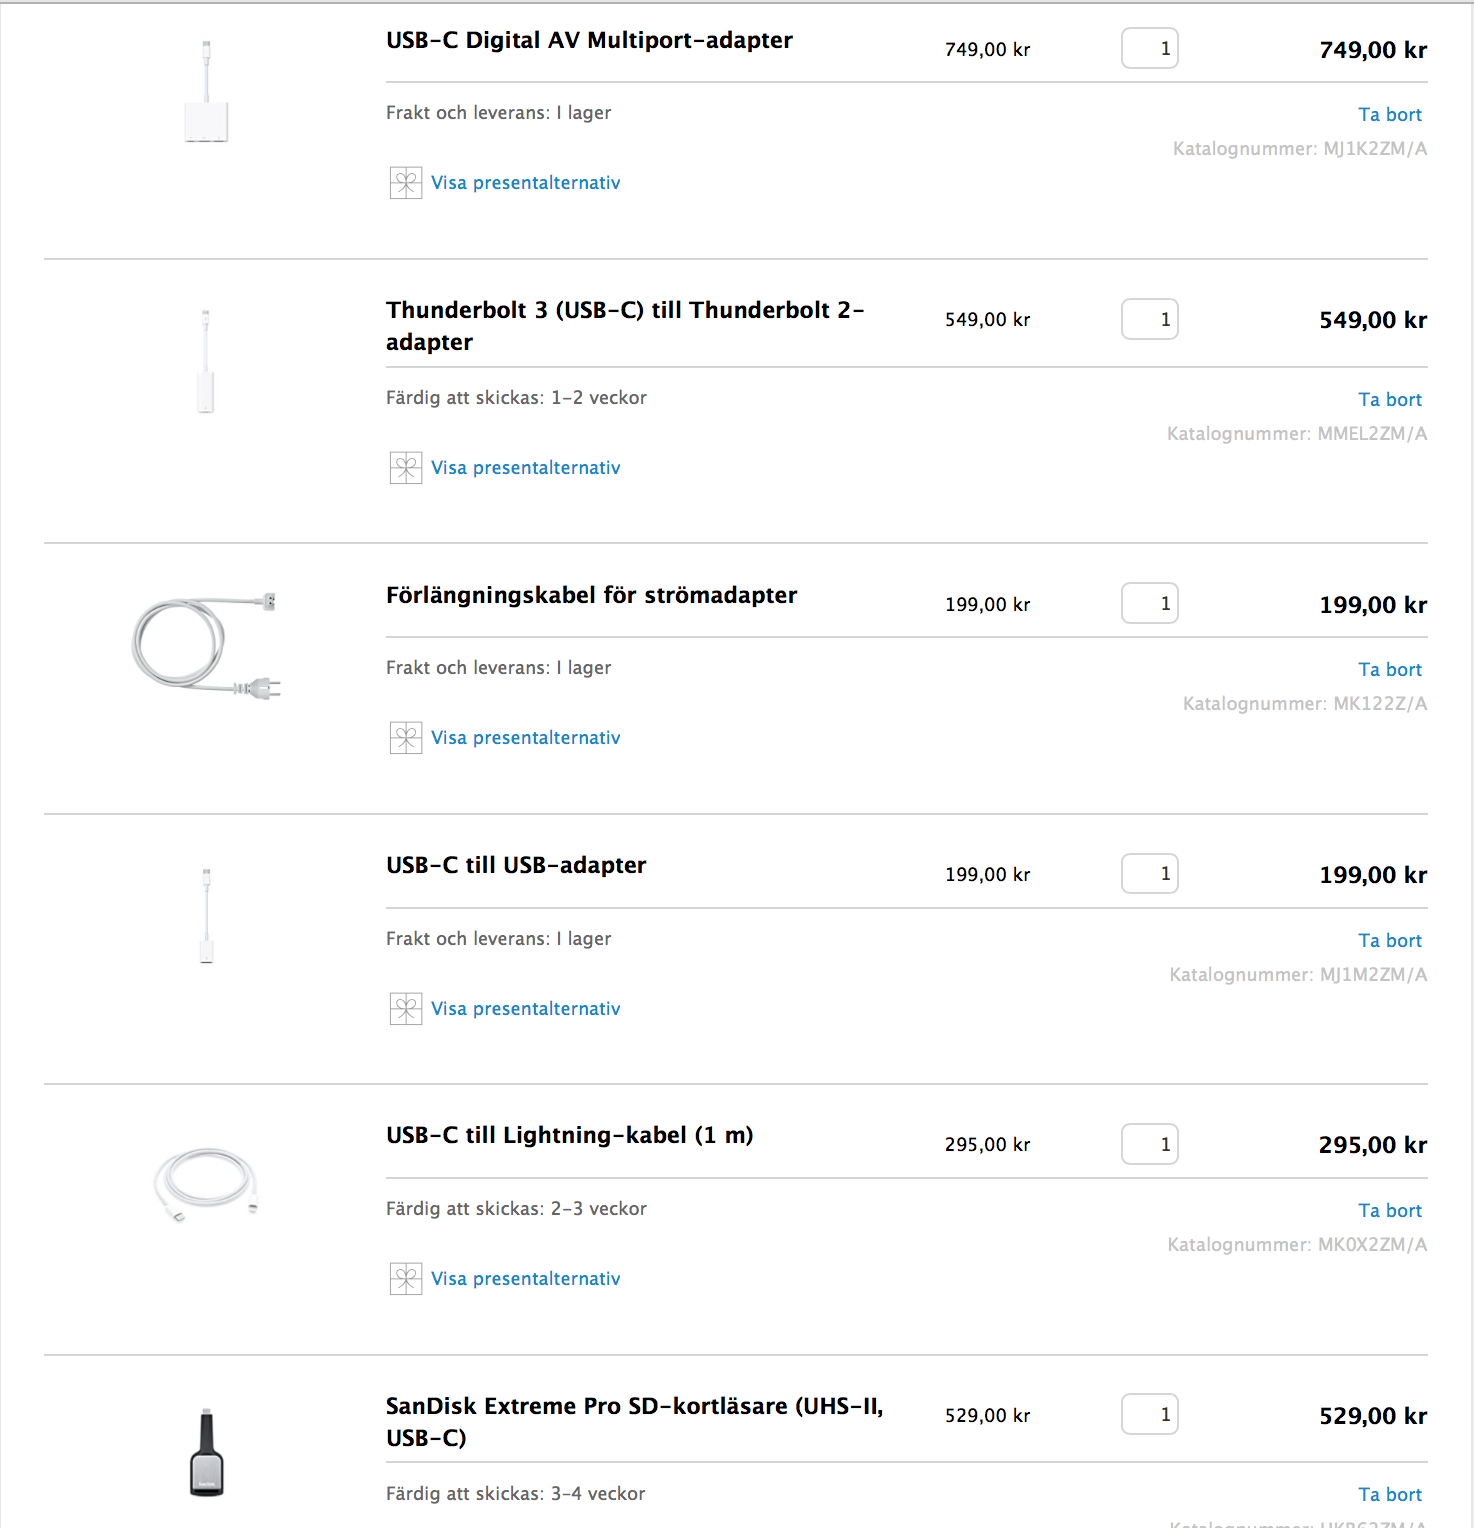Remove USB-C till Lightning-kabel with Ta bort
1474x1528 pixels.
click(x=1389, y=1211)
